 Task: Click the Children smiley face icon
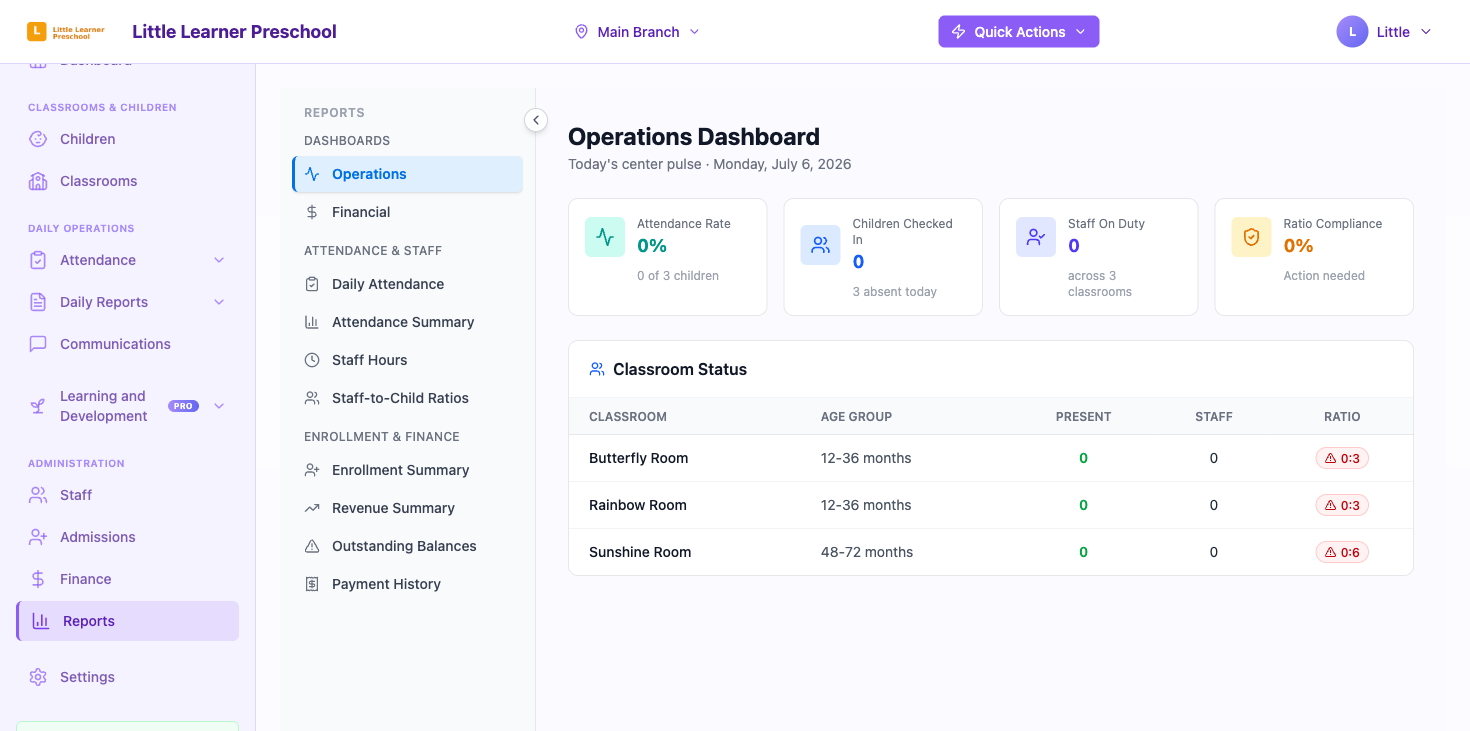pos(38,139)
